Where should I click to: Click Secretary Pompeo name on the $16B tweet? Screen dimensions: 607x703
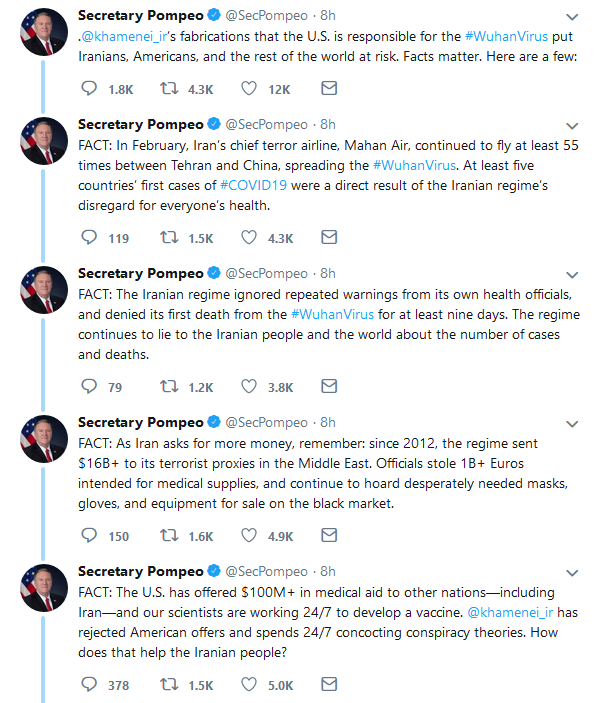pyautogui.click(x=139, y=422)
